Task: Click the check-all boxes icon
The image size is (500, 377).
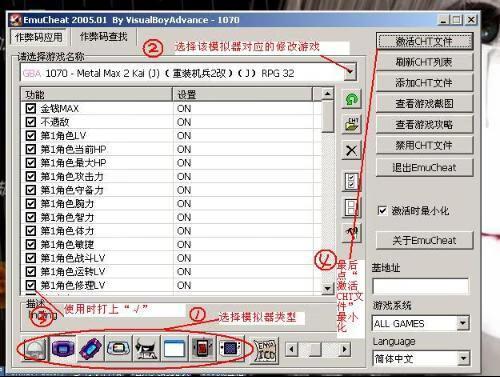Action: click(351, 181)
